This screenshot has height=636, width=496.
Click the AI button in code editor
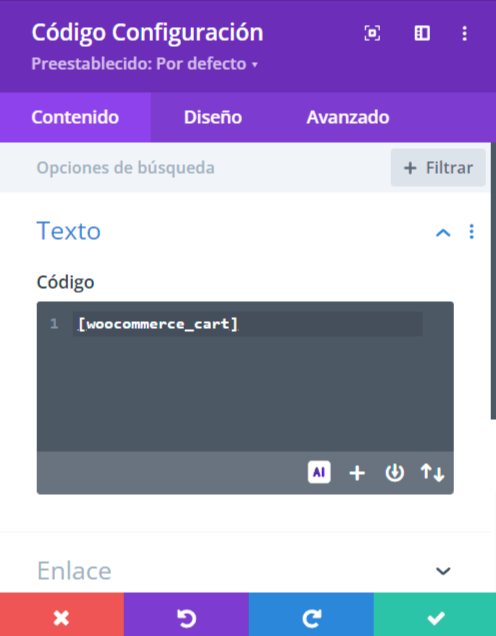click(x=319, y=472)
